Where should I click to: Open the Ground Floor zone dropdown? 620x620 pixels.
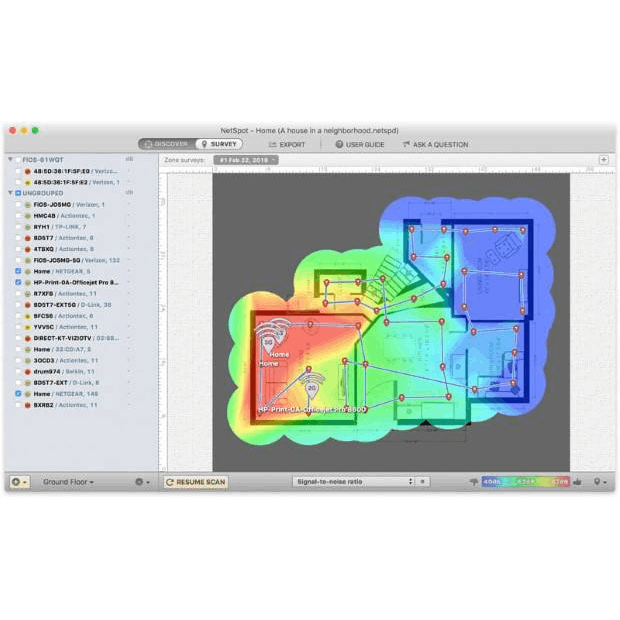(68, 482)
